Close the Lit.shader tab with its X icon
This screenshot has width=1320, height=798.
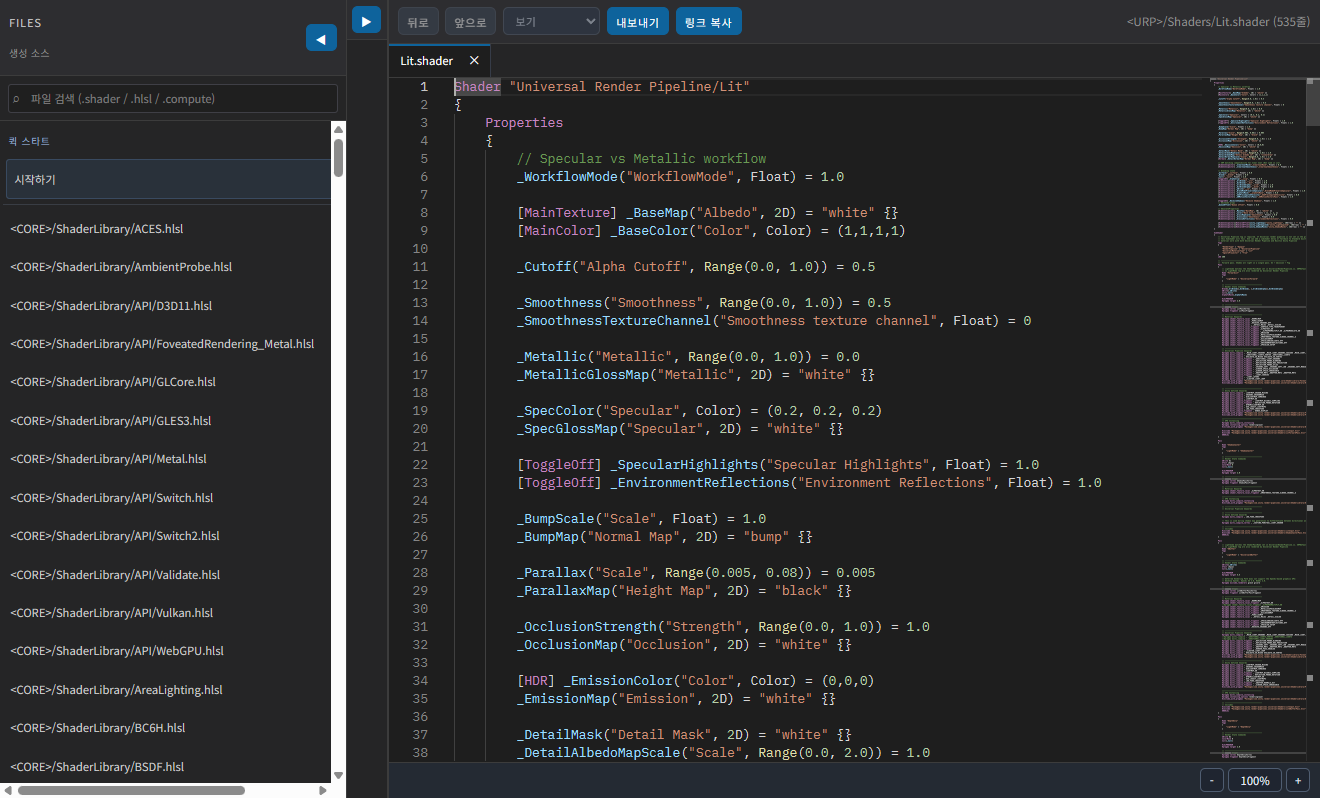(474, 60)
